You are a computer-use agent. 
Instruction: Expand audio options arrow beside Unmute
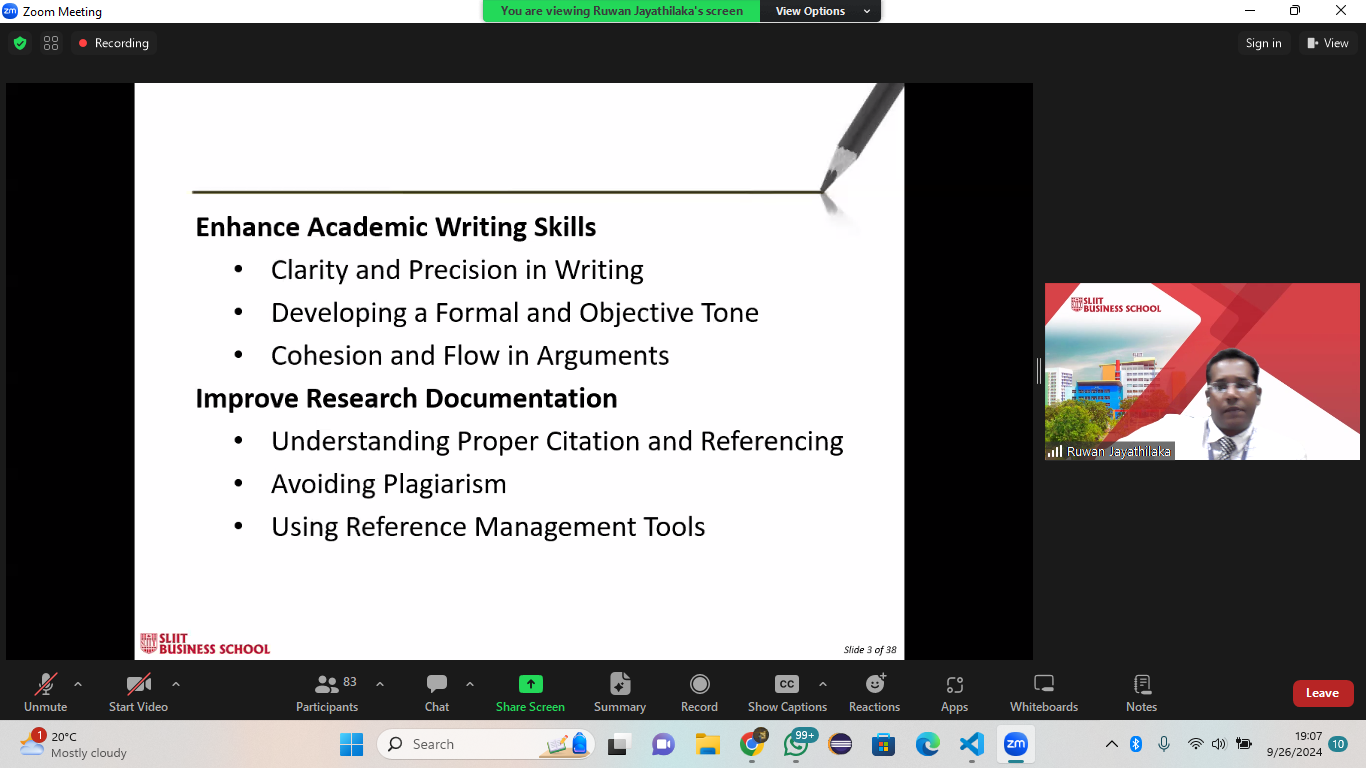78,684
